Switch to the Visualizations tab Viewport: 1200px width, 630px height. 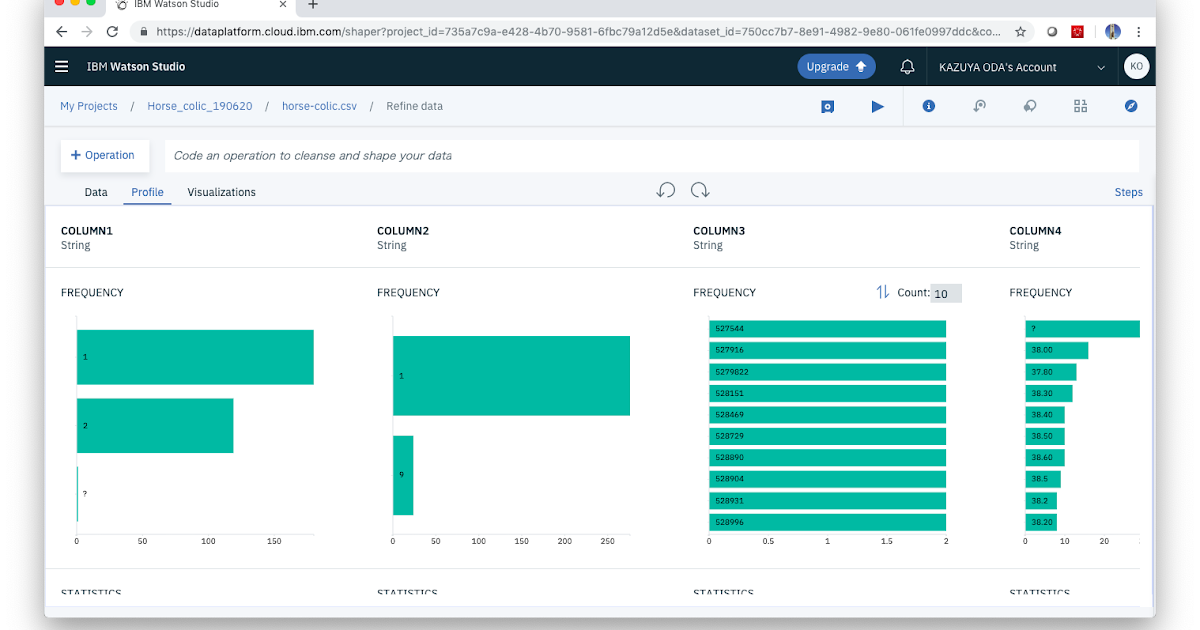(221, 192)
